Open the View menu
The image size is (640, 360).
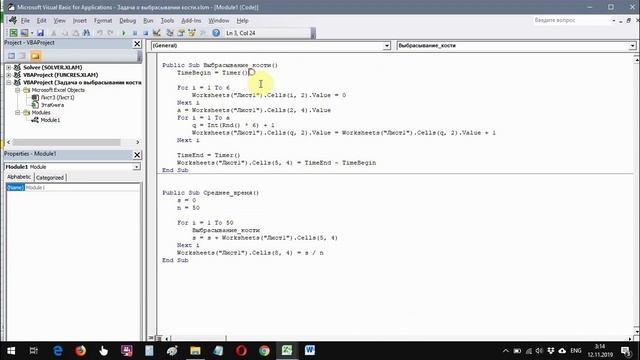click(x=60, y=20)
